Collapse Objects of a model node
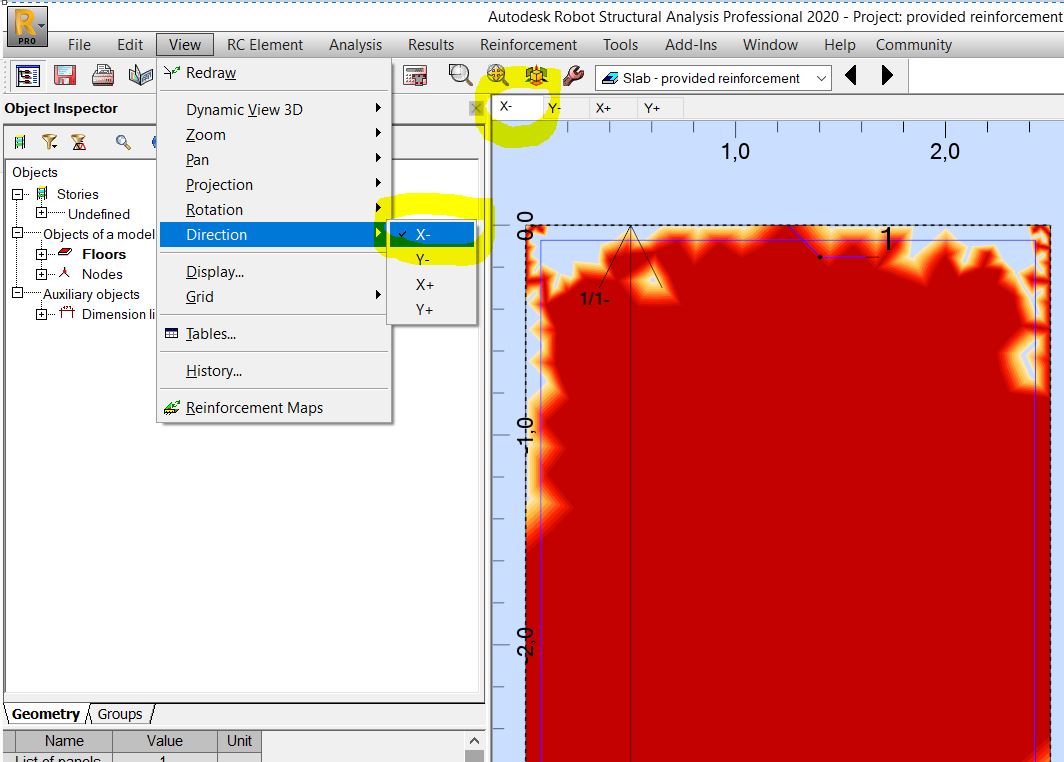This screenshot has height=762, width=1064. pos(18,233)
